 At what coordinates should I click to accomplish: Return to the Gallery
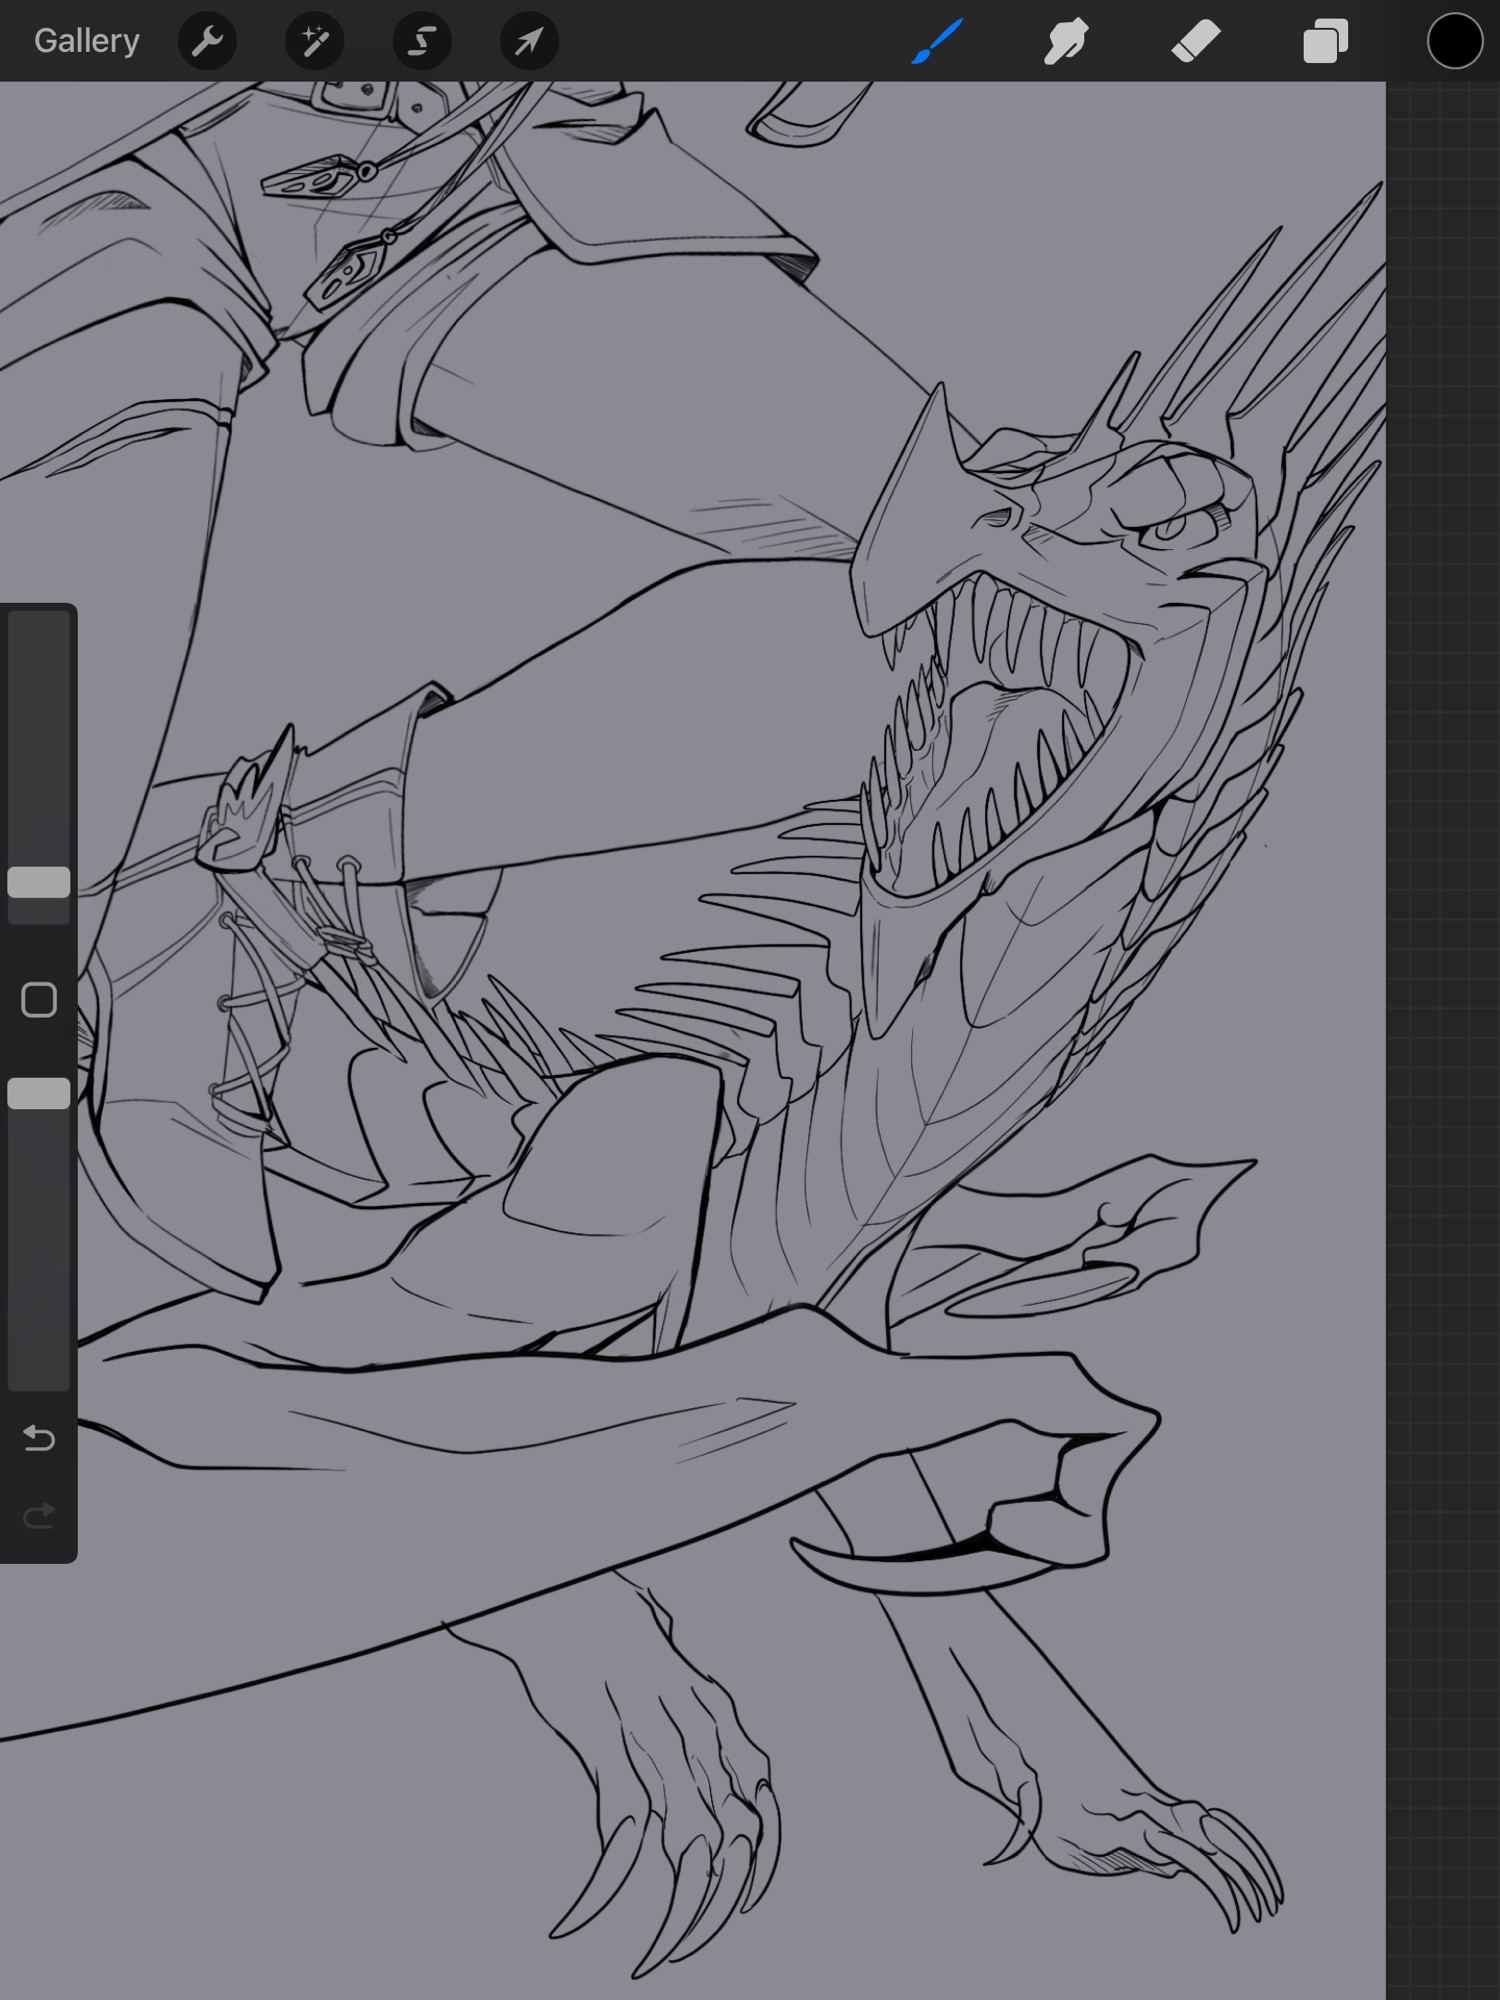point(87,41)
